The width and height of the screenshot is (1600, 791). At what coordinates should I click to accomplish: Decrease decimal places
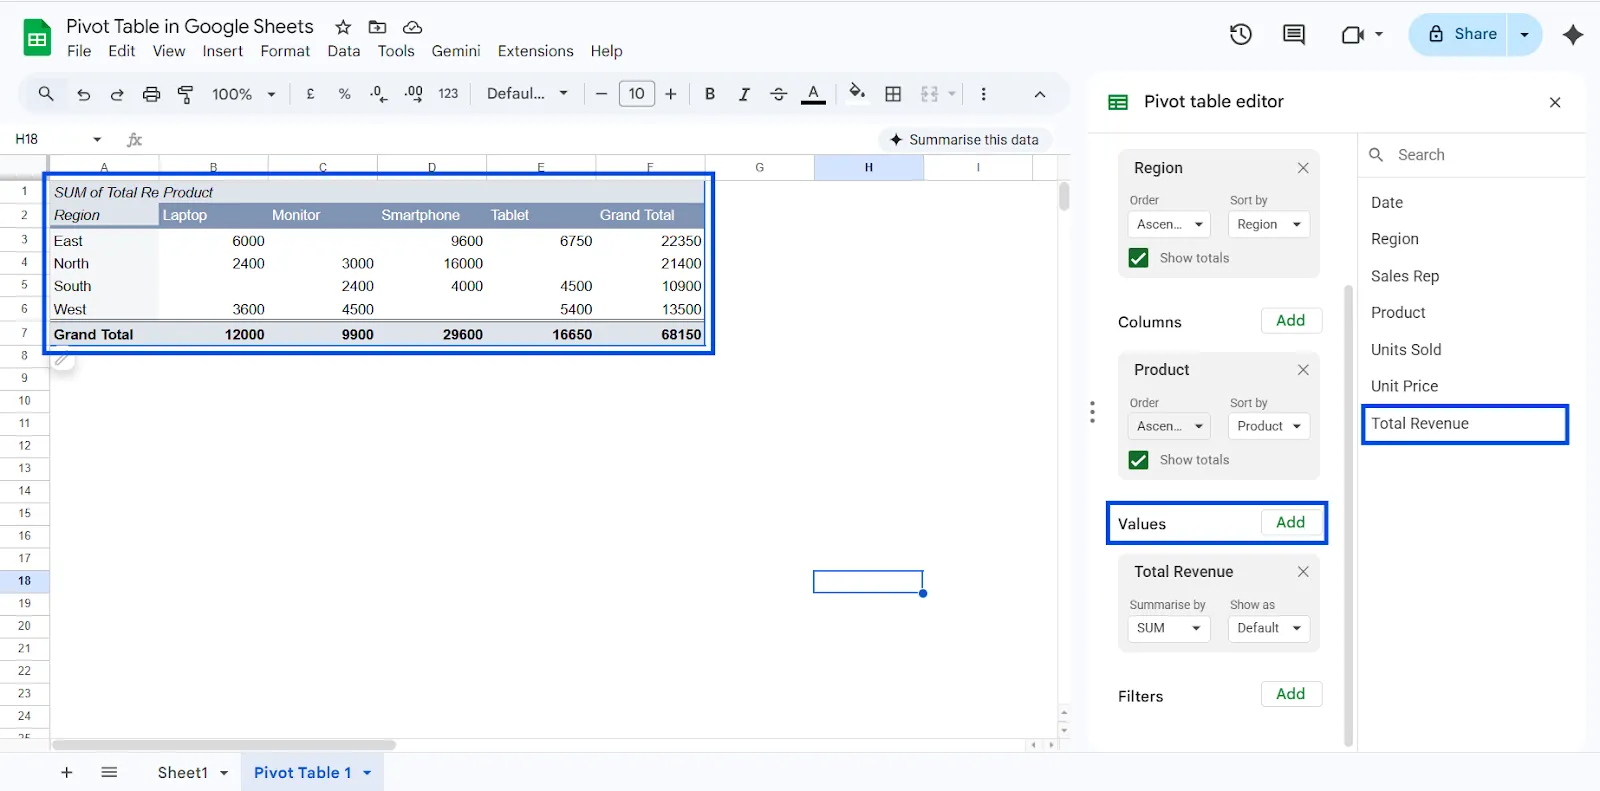pos(378,94)
